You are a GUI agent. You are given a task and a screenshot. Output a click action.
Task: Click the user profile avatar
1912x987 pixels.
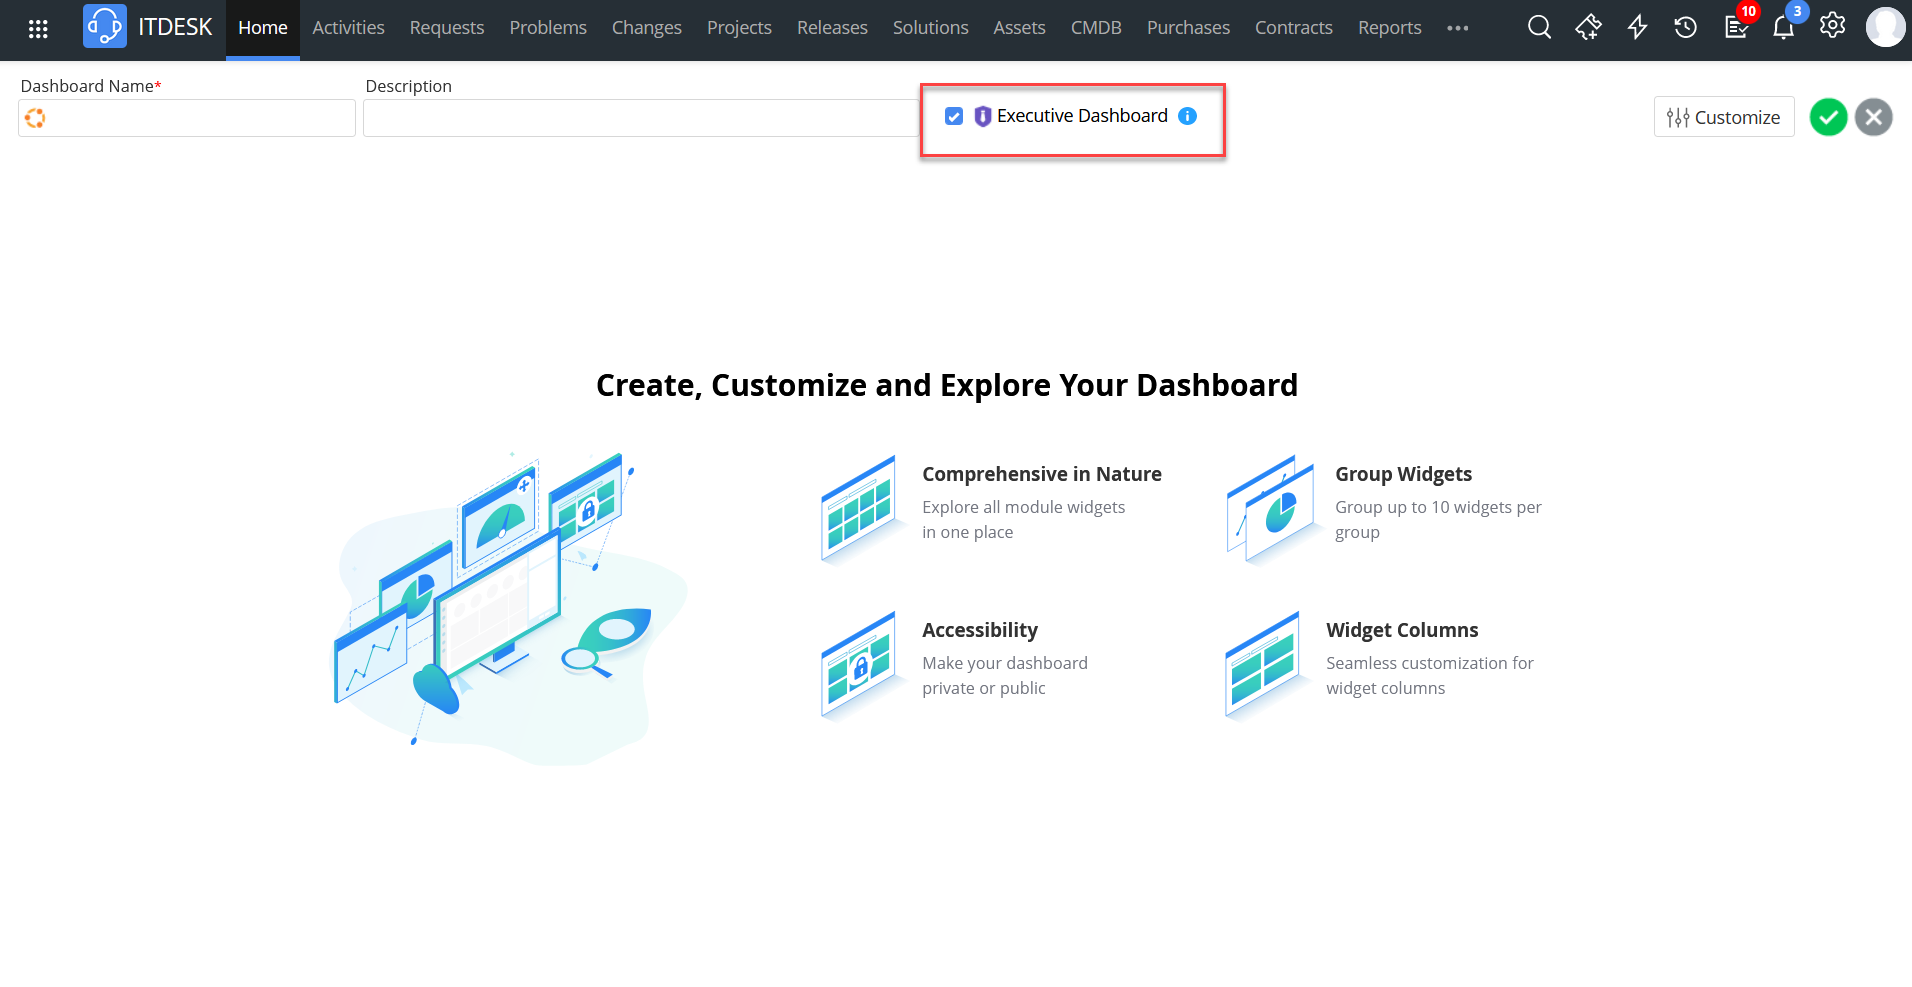[x=1886, y=27]
